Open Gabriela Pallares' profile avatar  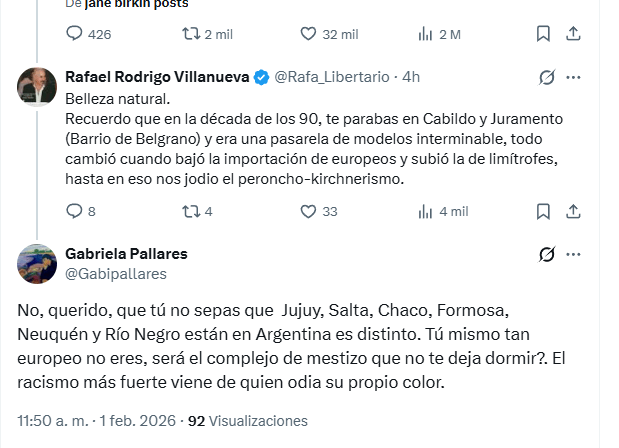[x=37, y=263]
